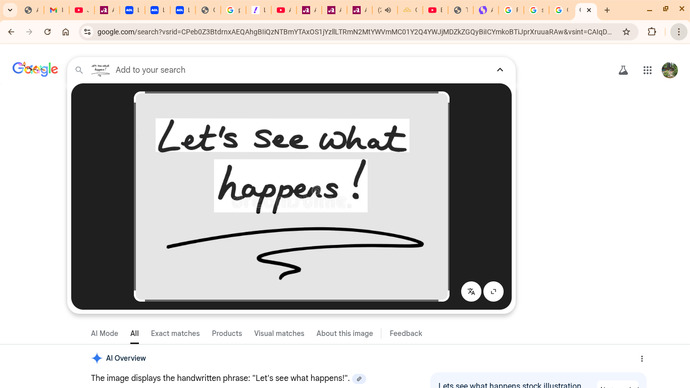Viewport: 690px width, 388px height.
Task: Open Search Labs flask icon
Action: click(623, 70)
